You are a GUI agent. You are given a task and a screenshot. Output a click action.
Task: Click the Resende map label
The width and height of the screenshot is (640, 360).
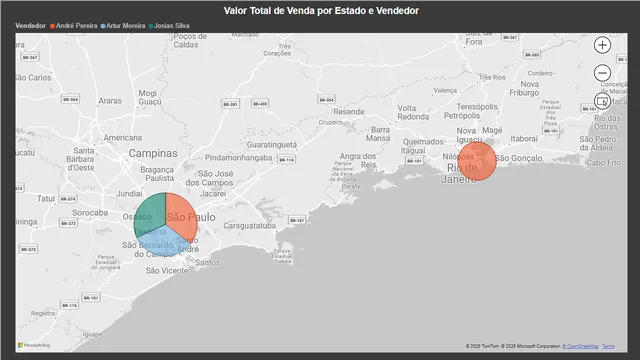(349, 111)
